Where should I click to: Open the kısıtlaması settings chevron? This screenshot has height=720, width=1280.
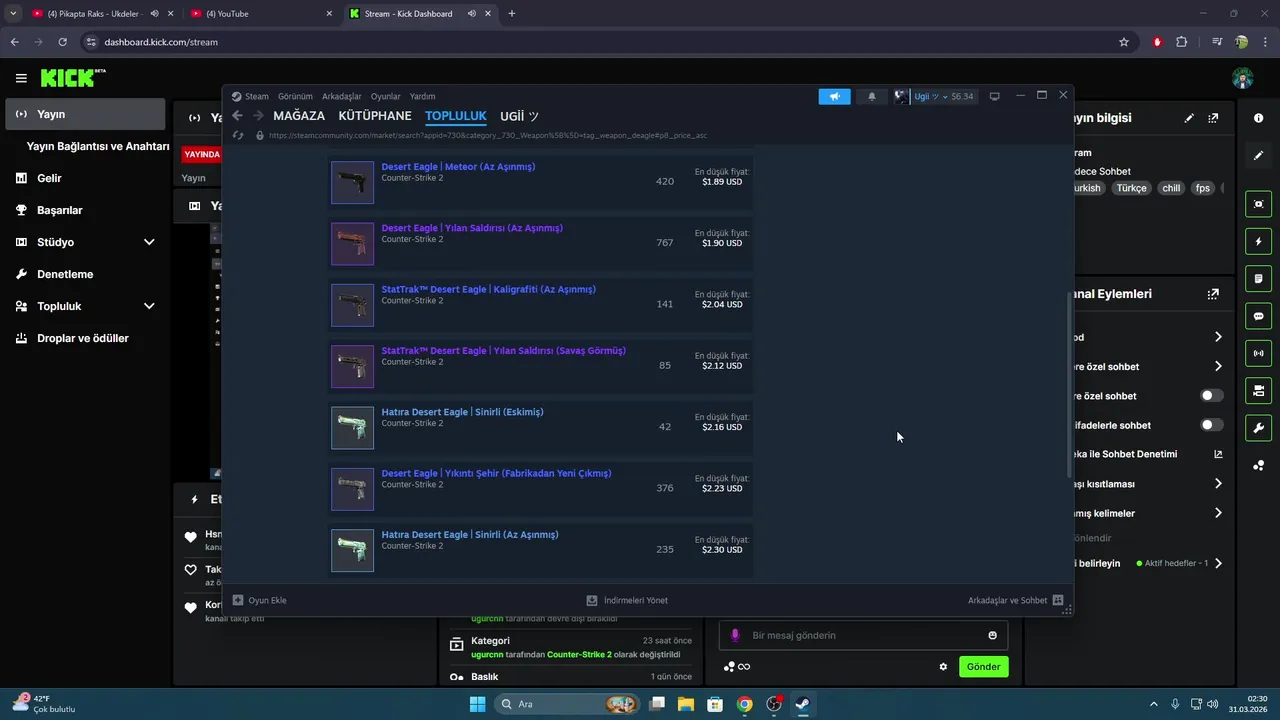pyautogui.click(x=1218, y=484)
